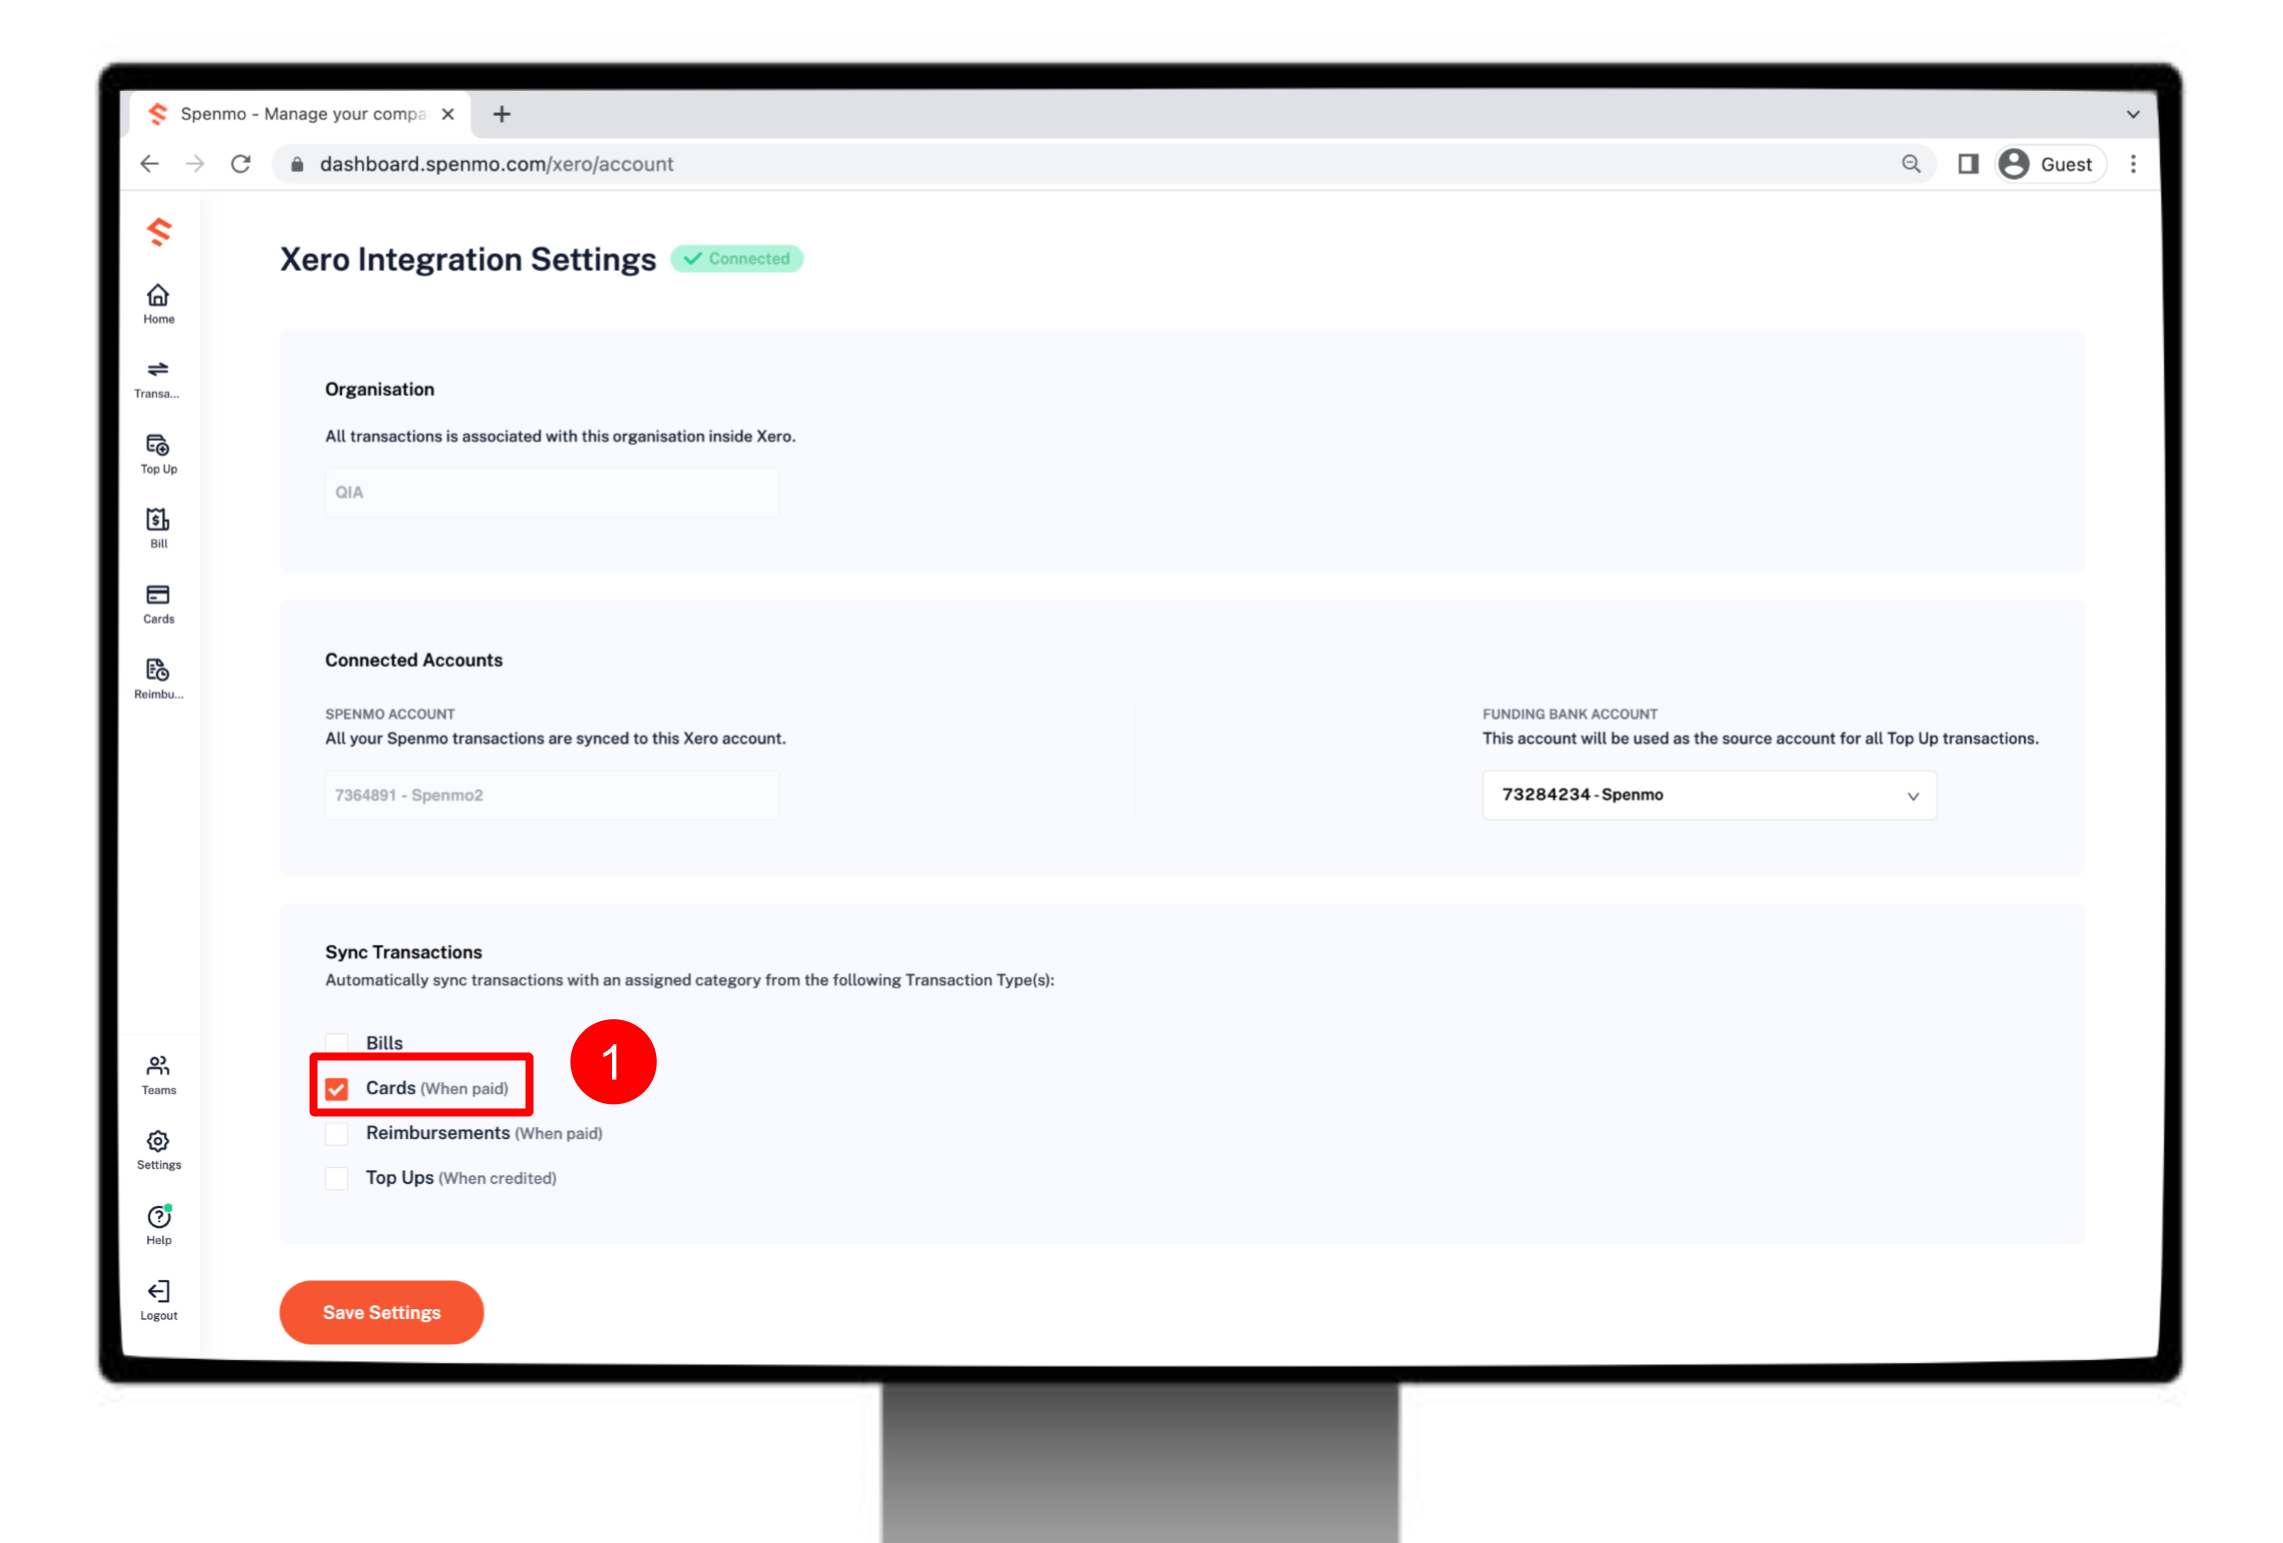Screen dimensions: 2283x1543
Task: Uncheck the Cards (When paid) checkbox
Action: [x=337, y=1088]
